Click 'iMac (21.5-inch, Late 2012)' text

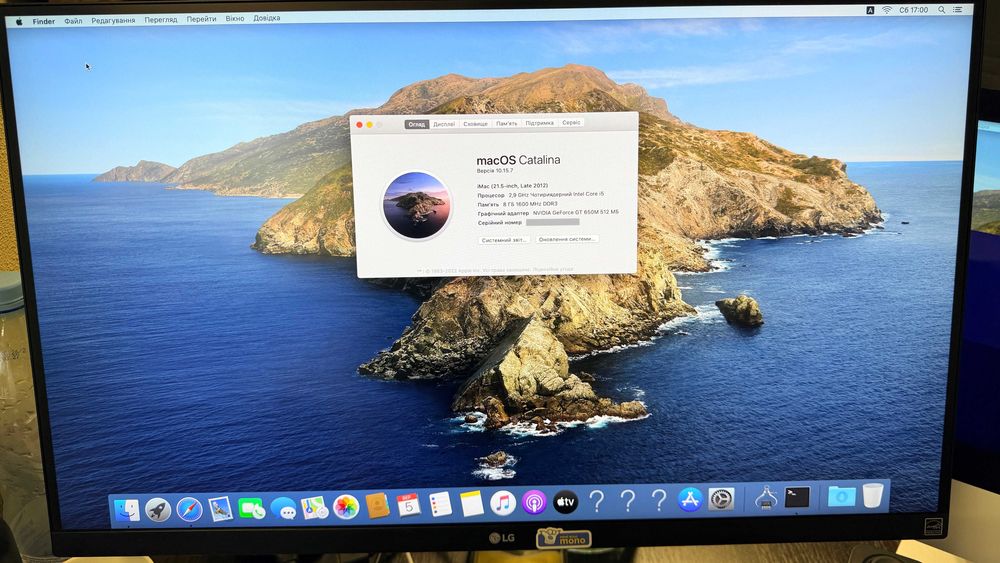coord(512,186)
